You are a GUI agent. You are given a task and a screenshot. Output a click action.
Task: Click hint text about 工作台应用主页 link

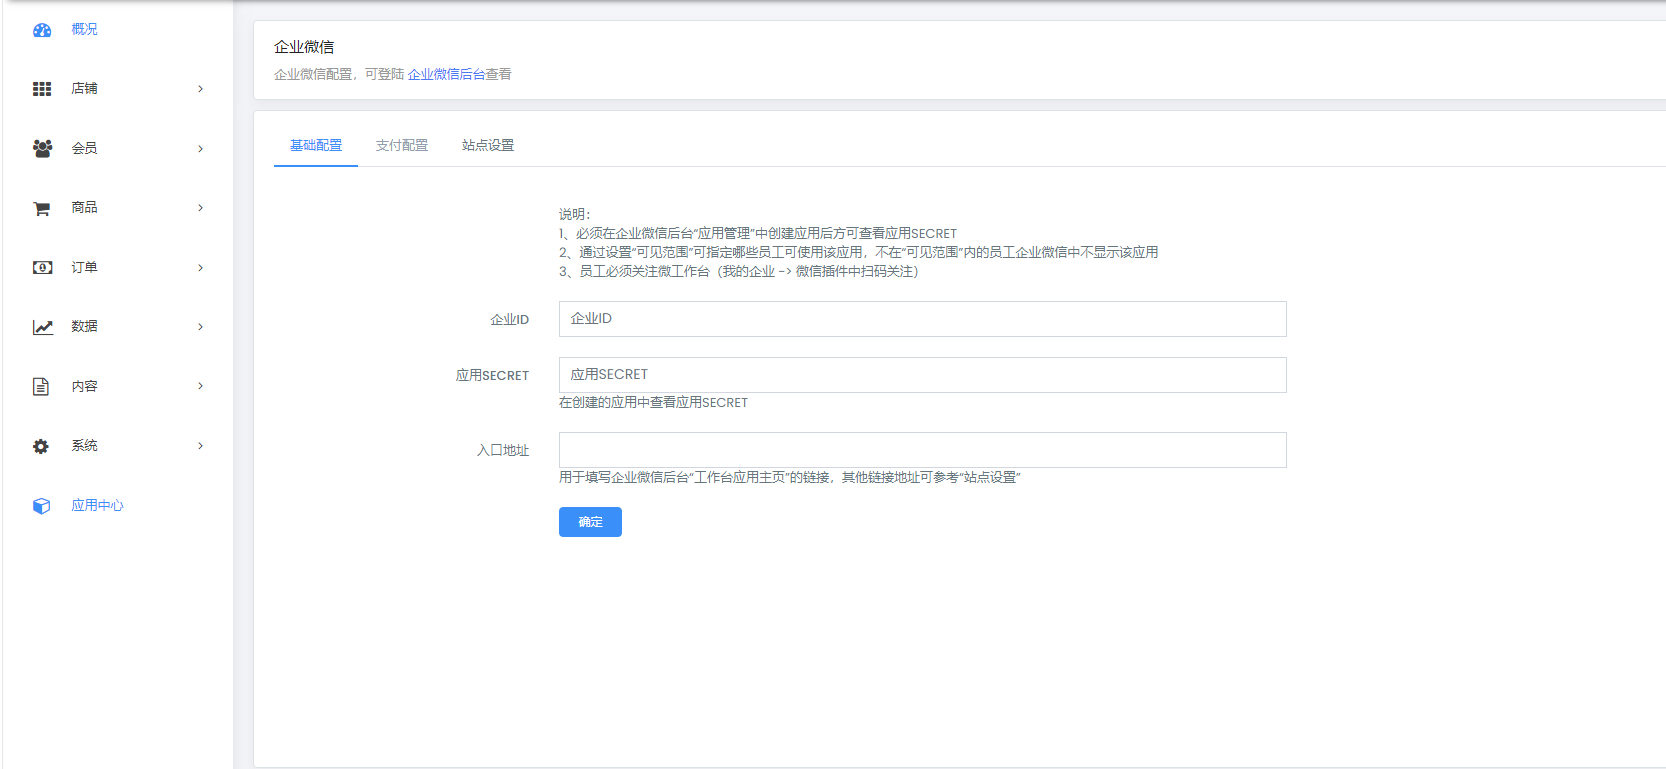(x=789, y=478)
